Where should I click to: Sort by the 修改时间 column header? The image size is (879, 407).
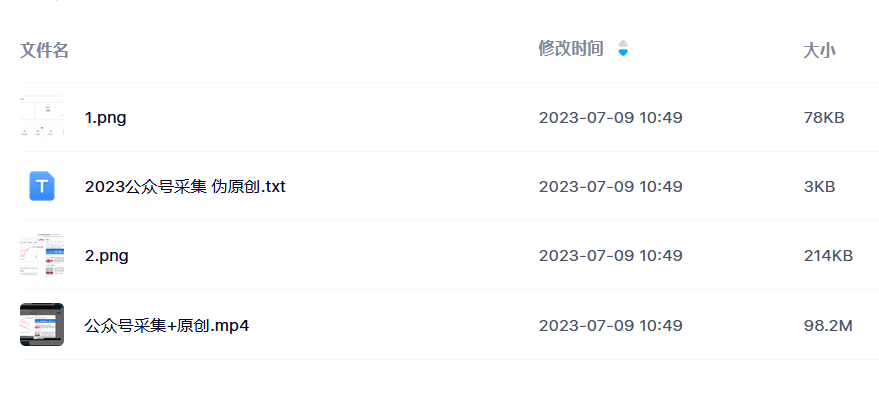pyautogui.click(x=571, y=49)
